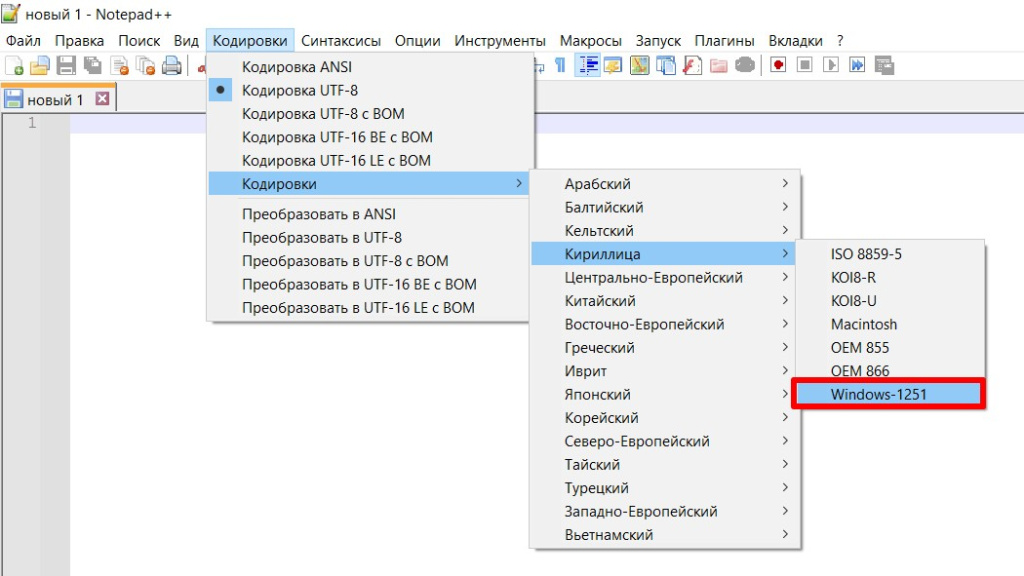The height and width of the screenshot is (576, 1024).
Task: Click the New file toolbar icon
Action: point(15,66)
